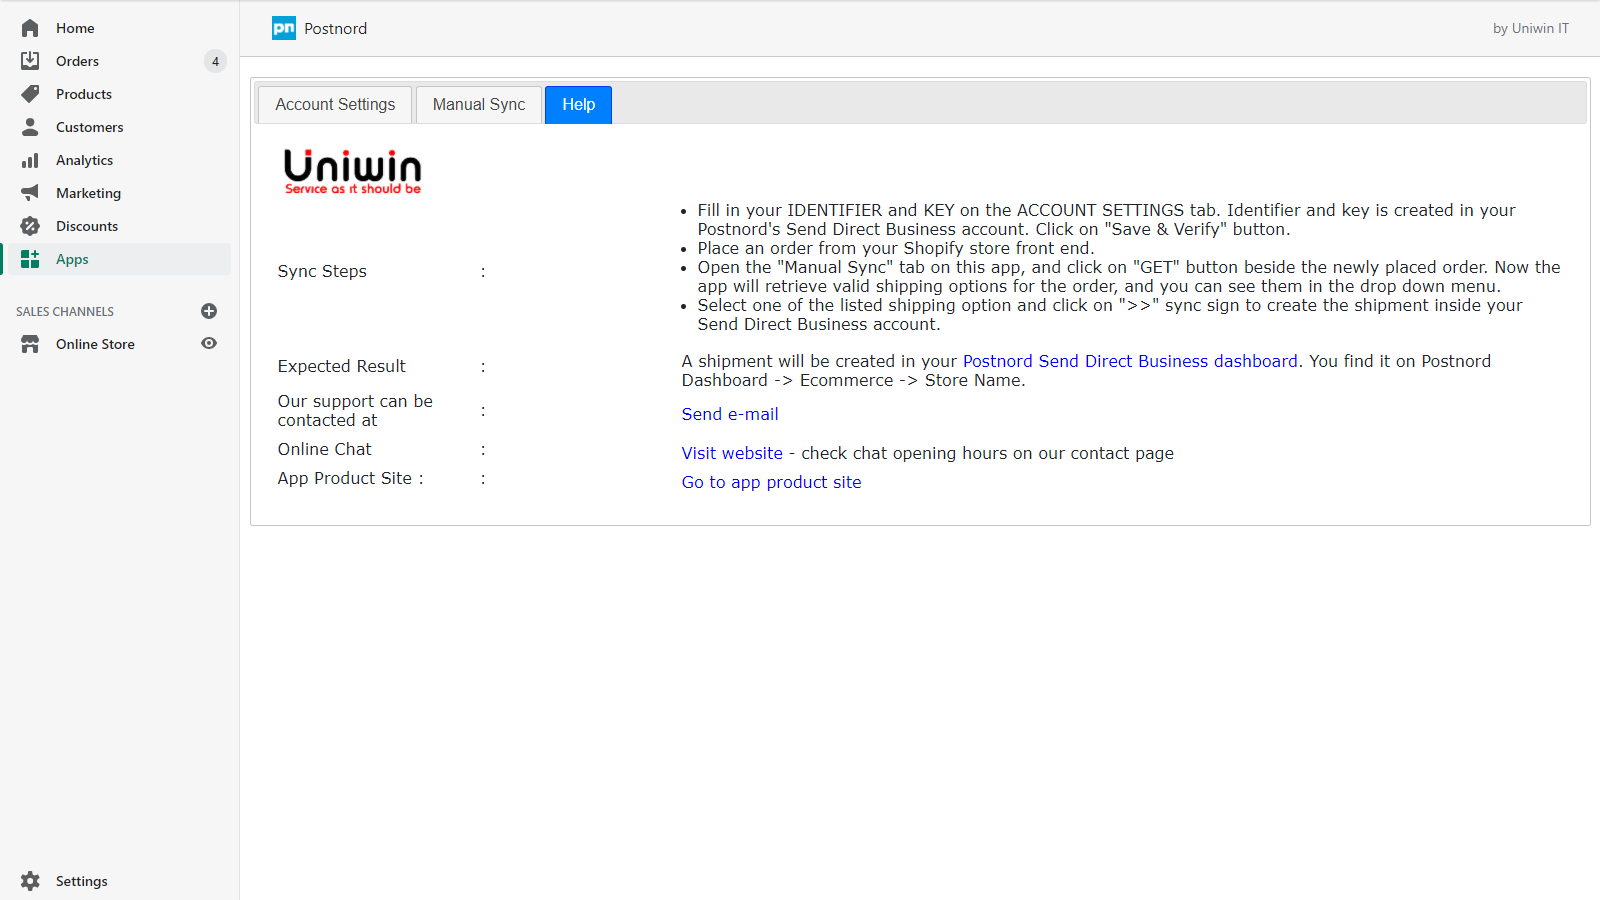Image resolution: width=1600 pixels, height=900 pixels.
Task: Select Apps in the sidebar
Action: [119, 259]
